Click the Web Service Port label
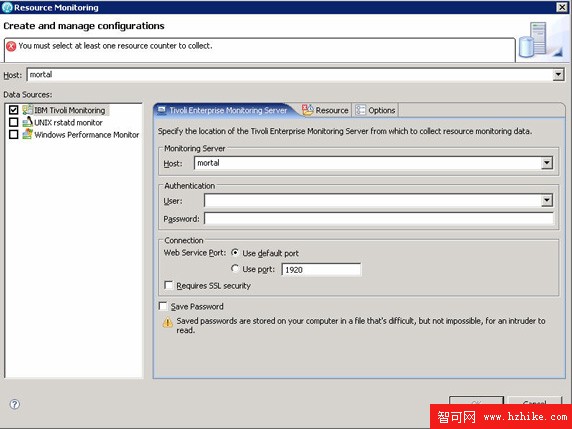The width and height of the screenshot is (572, 429). pos(195,252)
